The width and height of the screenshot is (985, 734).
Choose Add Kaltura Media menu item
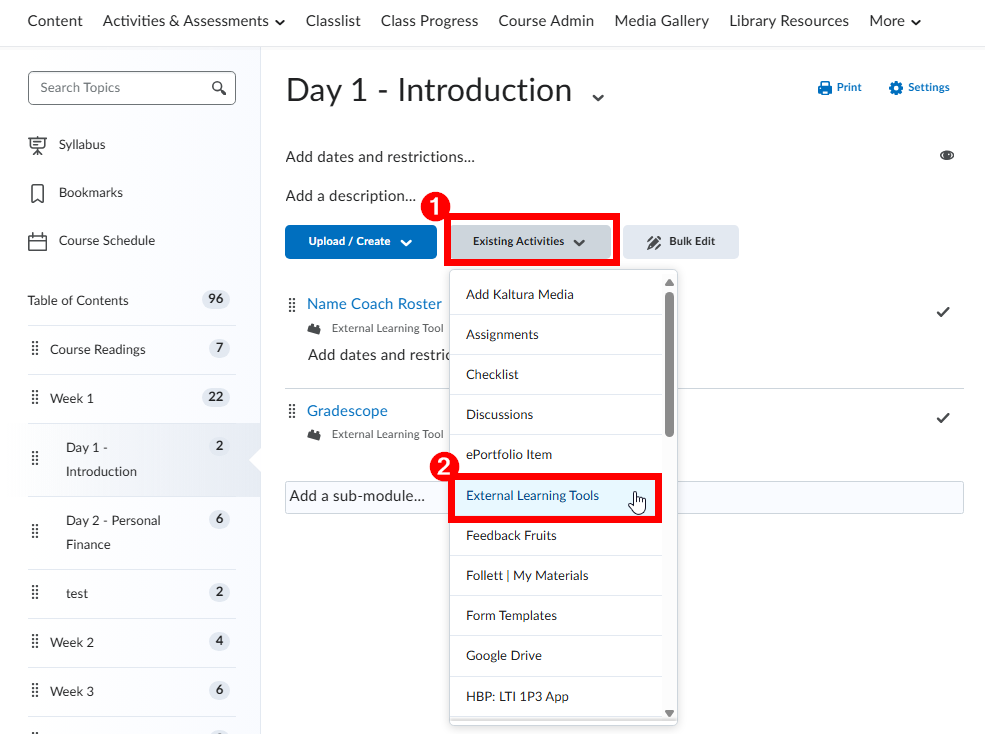520,295
